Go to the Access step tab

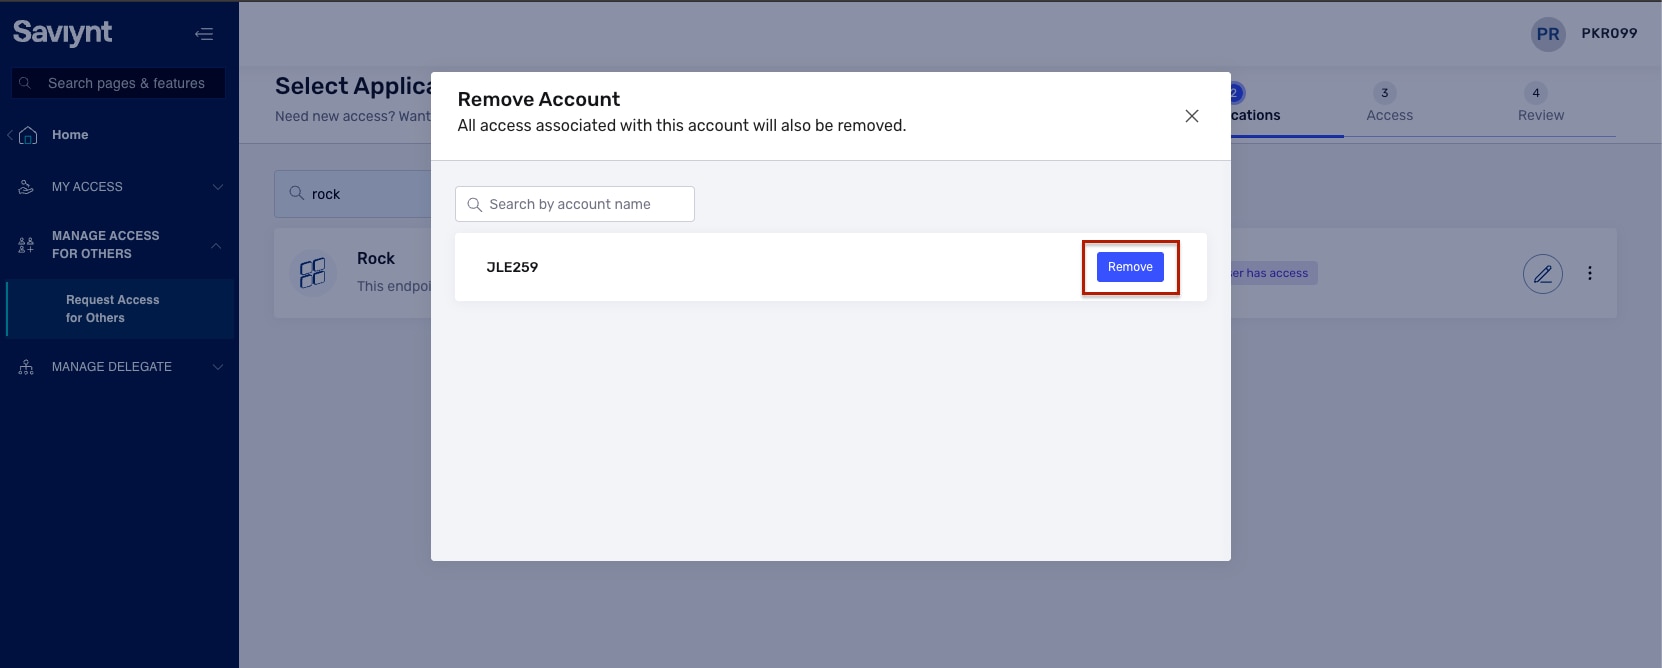click(x=1389, y=104)
